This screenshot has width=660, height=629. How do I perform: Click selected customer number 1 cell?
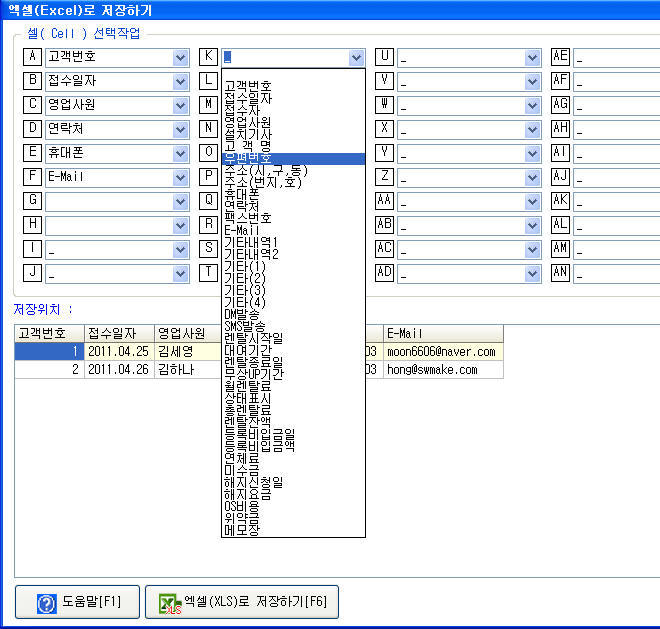[50, 352]
